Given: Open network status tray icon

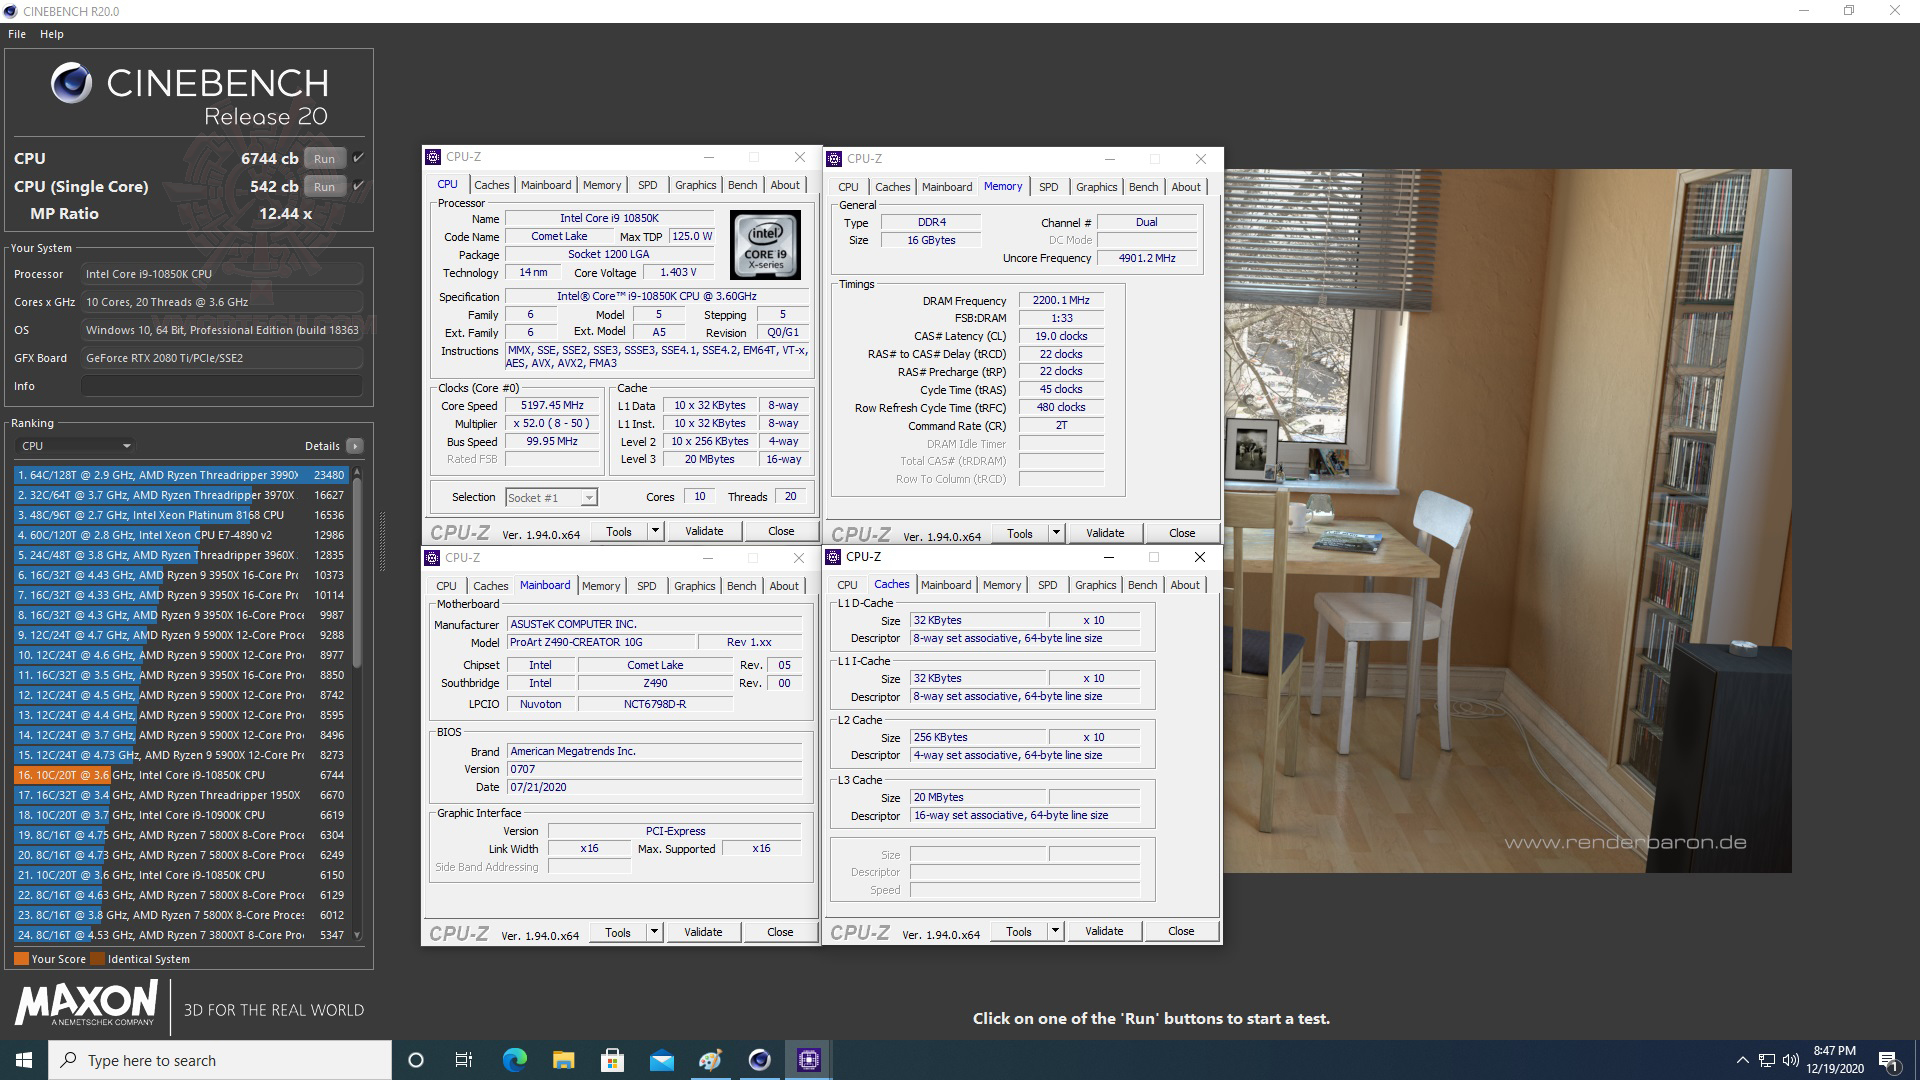Looking at the screenshot, I should coord(1767,1060).
